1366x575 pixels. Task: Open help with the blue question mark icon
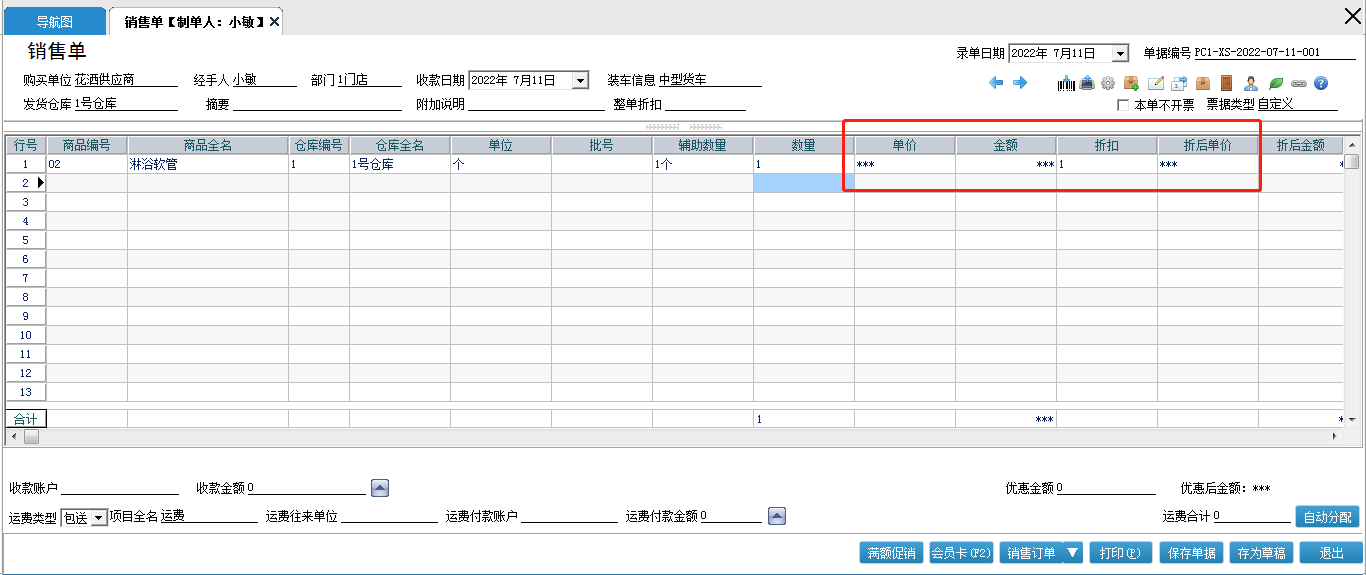pyautogui.click(x=1321, y=84)
